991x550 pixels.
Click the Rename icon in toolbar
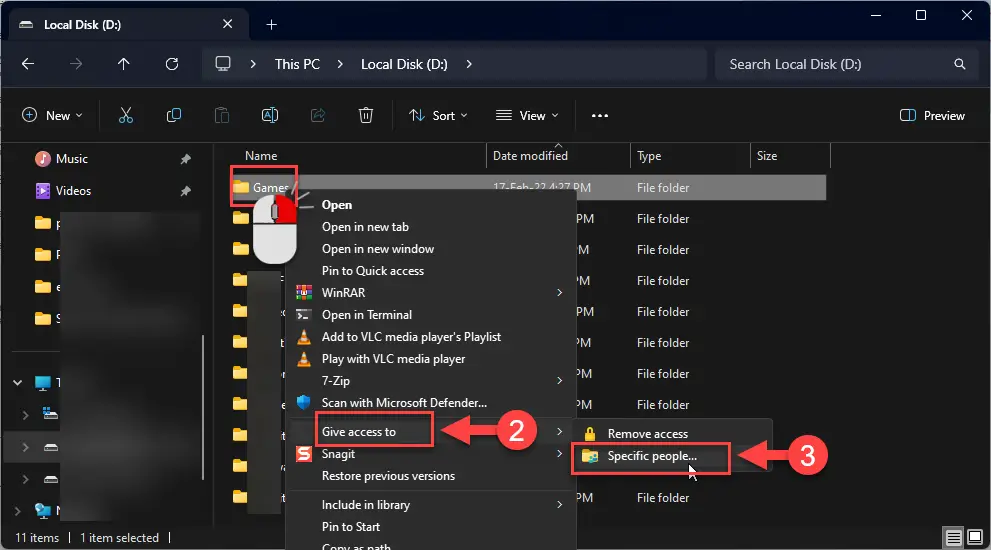coord(269,115)
